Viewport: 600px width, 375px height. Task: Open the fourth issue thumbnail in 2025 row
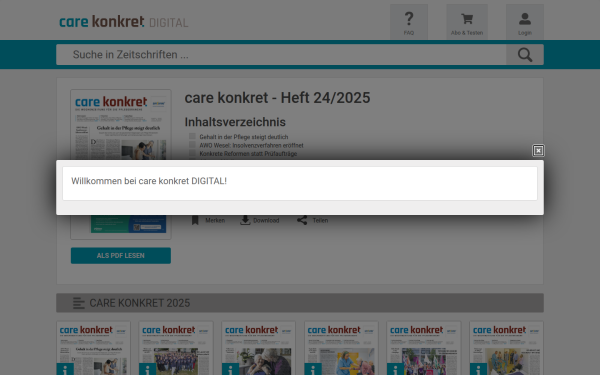341,348
